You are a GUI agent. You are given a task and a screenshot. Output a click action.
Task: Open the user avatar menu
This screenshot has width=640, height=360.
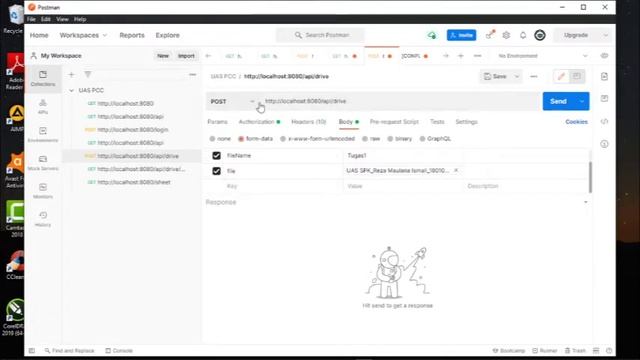pos(540,35)
